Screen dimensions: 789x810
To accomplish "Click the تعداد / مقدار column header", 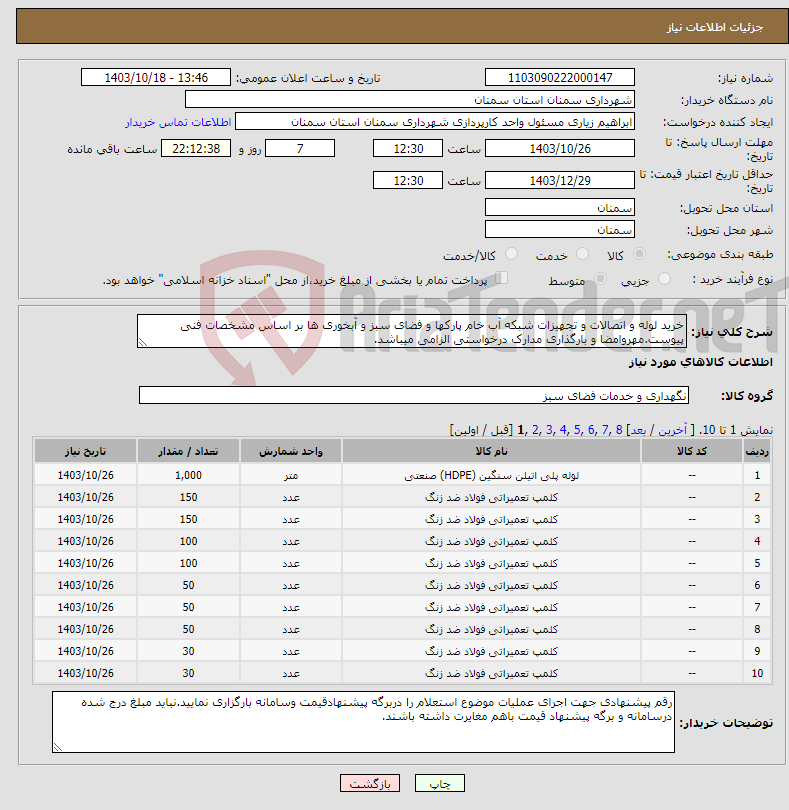I will (x=188, y=451).
